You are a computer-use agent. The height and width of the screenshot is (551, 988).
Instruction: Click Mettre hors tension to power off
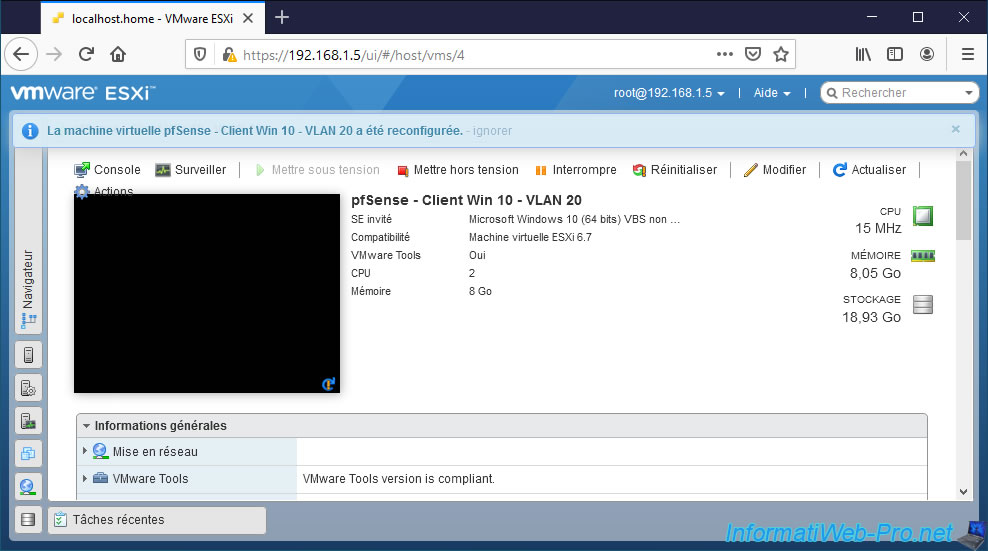pyautogui.click(x=458, y=170)
